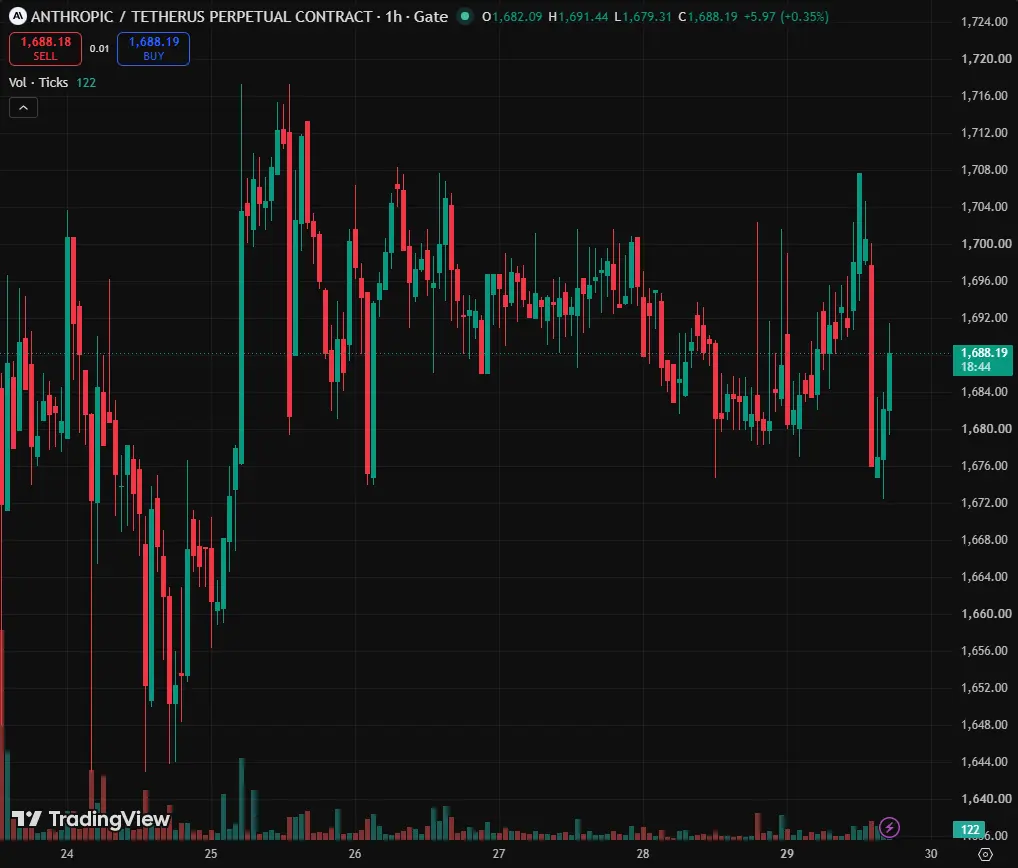Click the red SELL 1,688.18 button
1018x868 pixels.
pyautogui.click(x=45, y=49)
